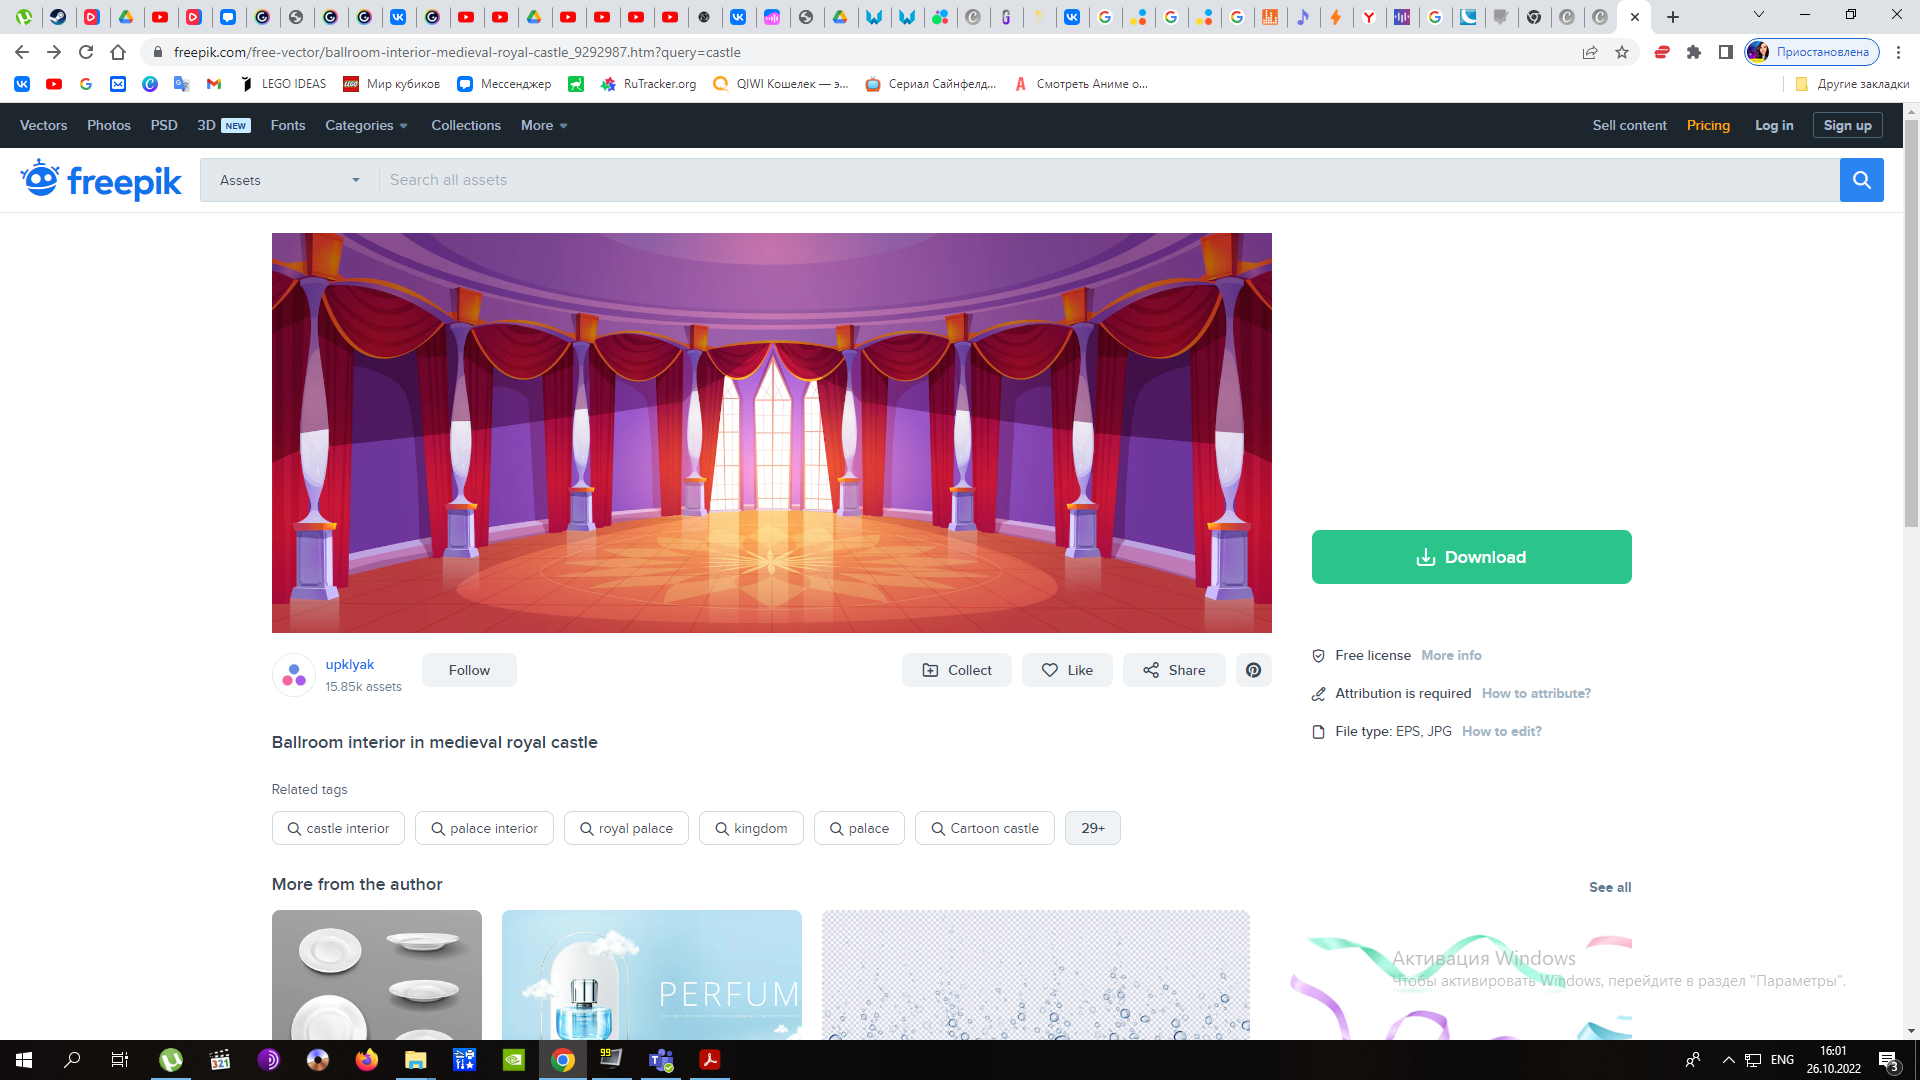This screenshot has height=1080, width=1920.
Task: Collect this asset to a collection
Action: (957, 670)
